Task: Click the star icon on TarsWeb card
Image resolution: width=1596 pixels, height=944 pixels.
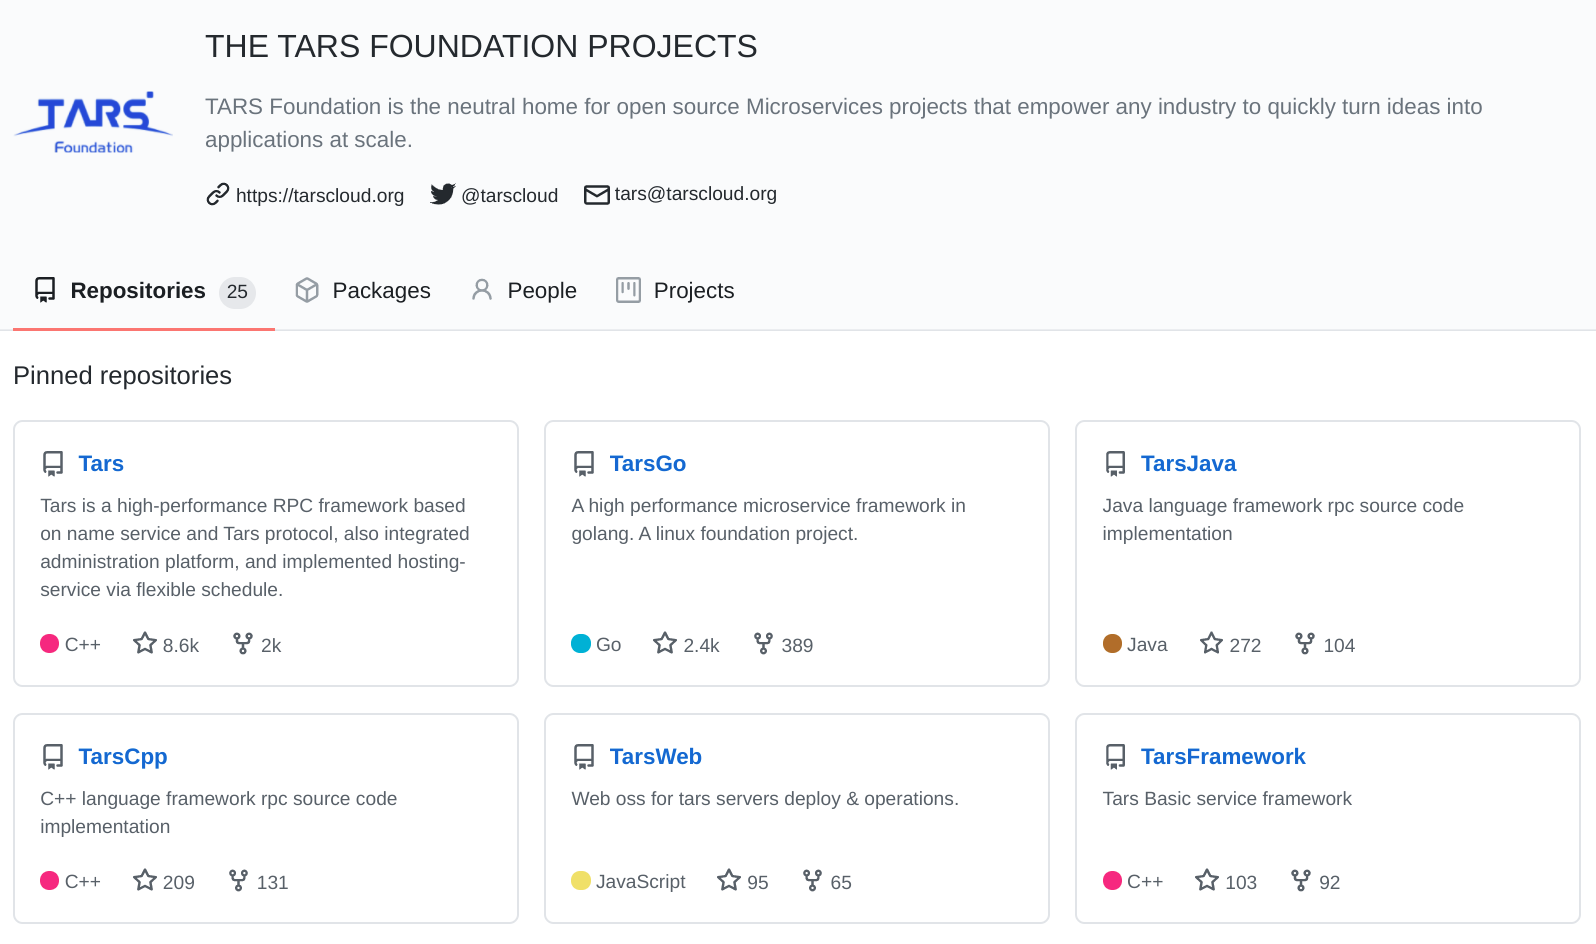Action: (729, 881)
